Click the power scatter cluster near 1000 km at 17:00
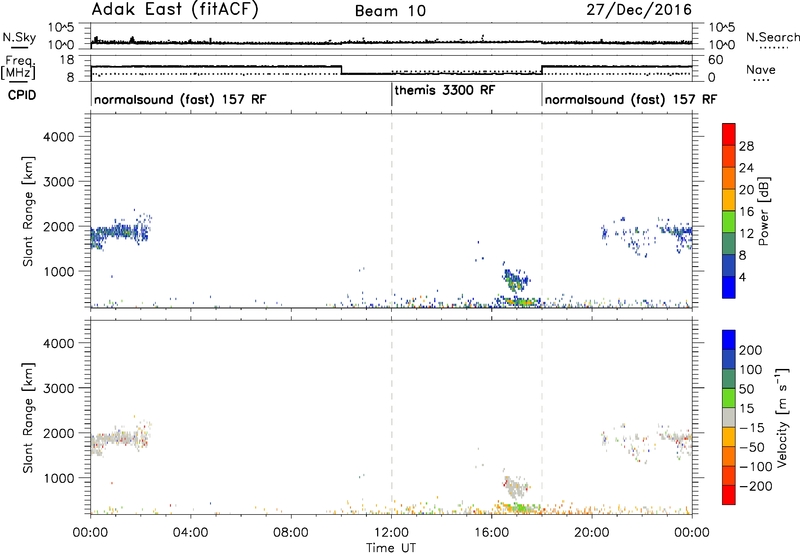The image size is (800, 554). [x=515, y=278]
